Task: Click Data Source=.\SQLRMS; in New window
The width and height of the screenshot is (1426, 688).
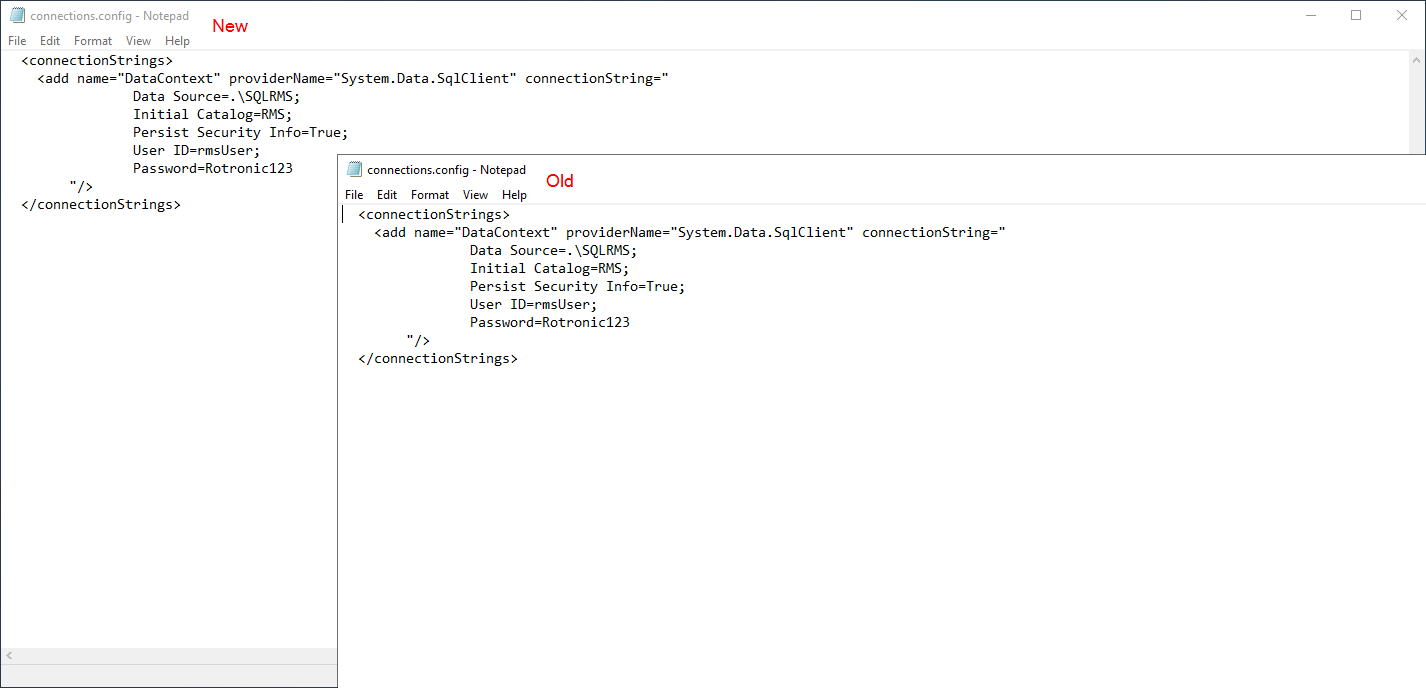Action: coord(216,96)
